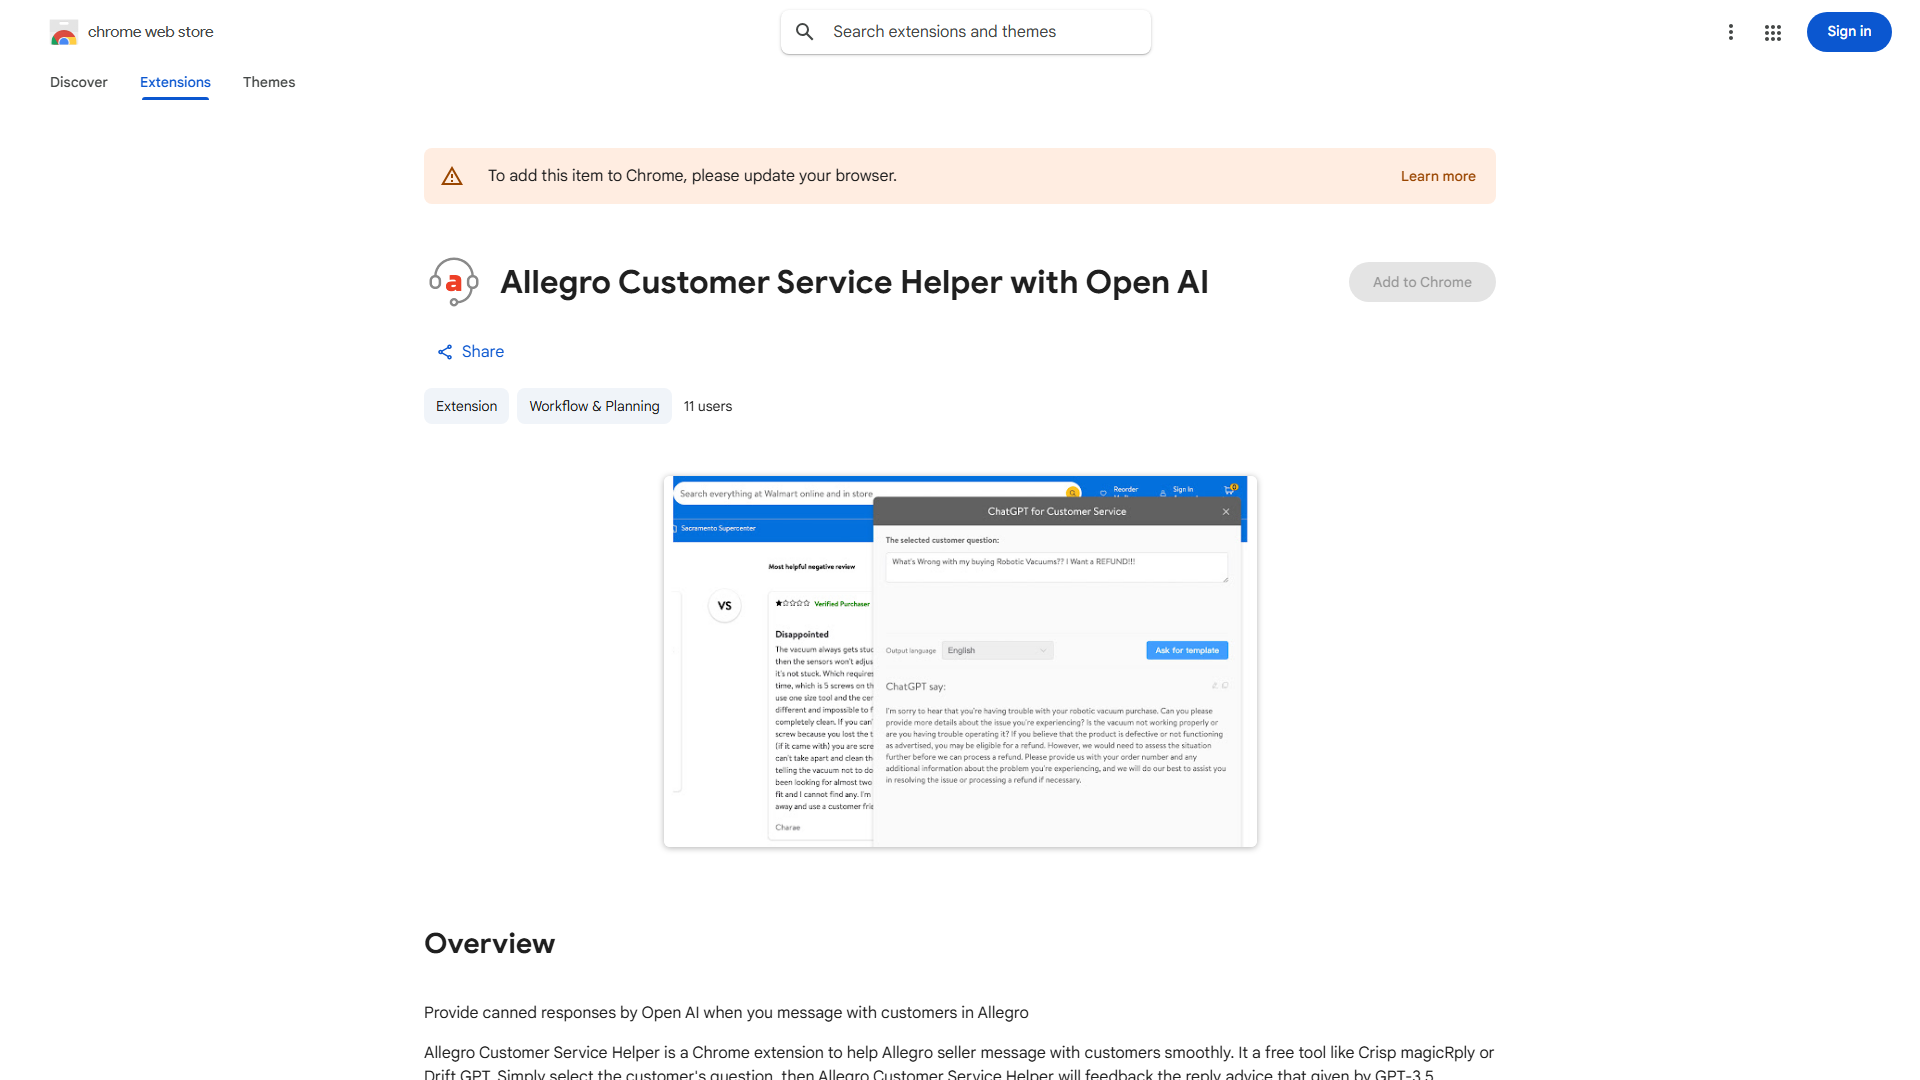This screenshot has width=1920, height=1080.
Task: Switch to the Discover tab
Action: click(x=78, y=82)
